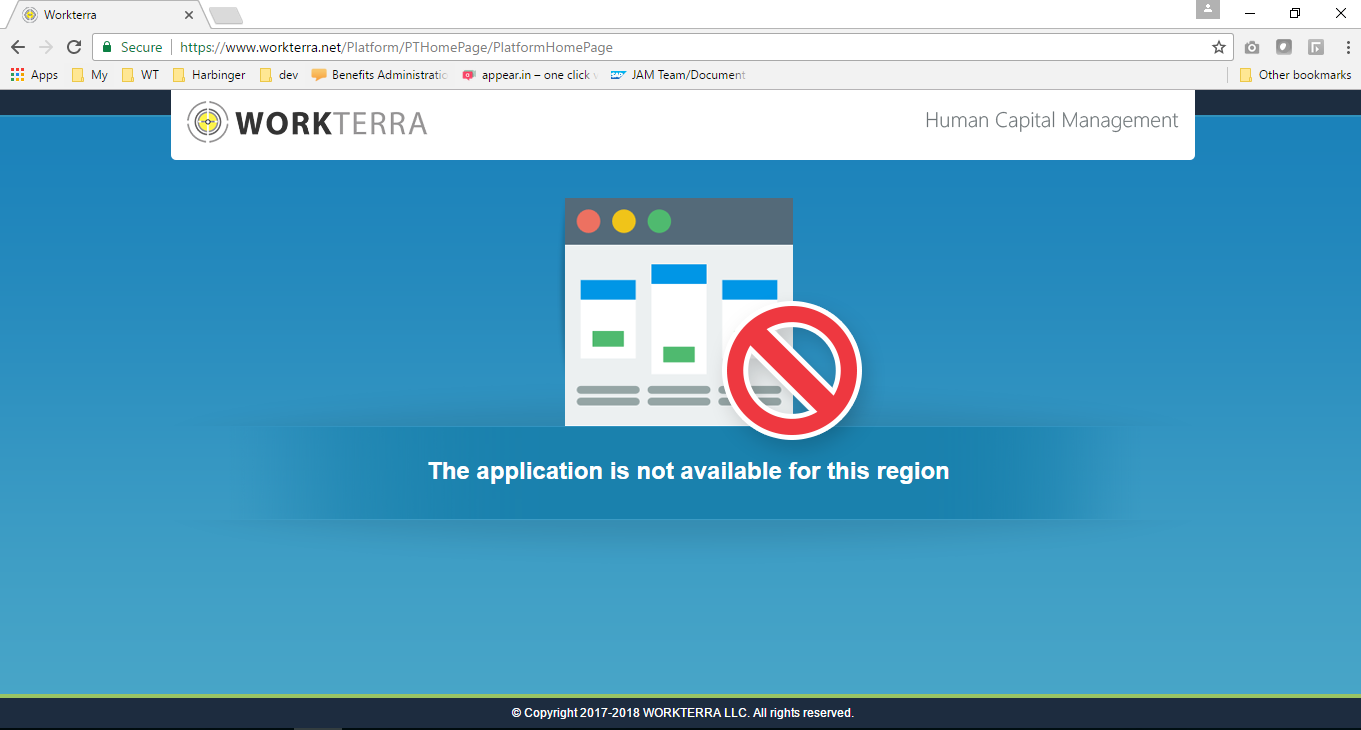Open the Benefits Administration bookmark
1361x730 pixels.
pyautogui.click(x=380, y=75)
